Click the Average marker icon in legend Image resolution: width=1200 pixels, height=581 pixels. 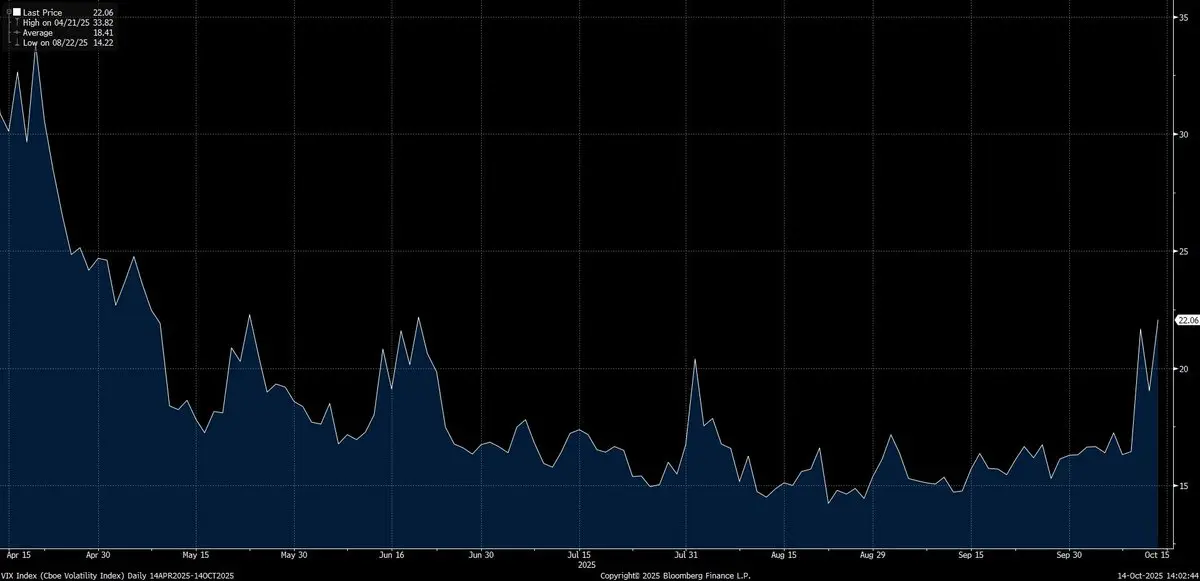tap(16, 32)
